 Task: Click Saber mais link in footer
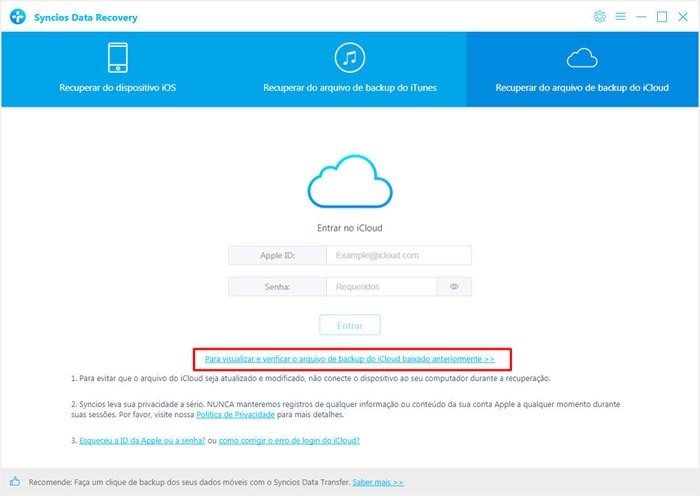[378, 482]
